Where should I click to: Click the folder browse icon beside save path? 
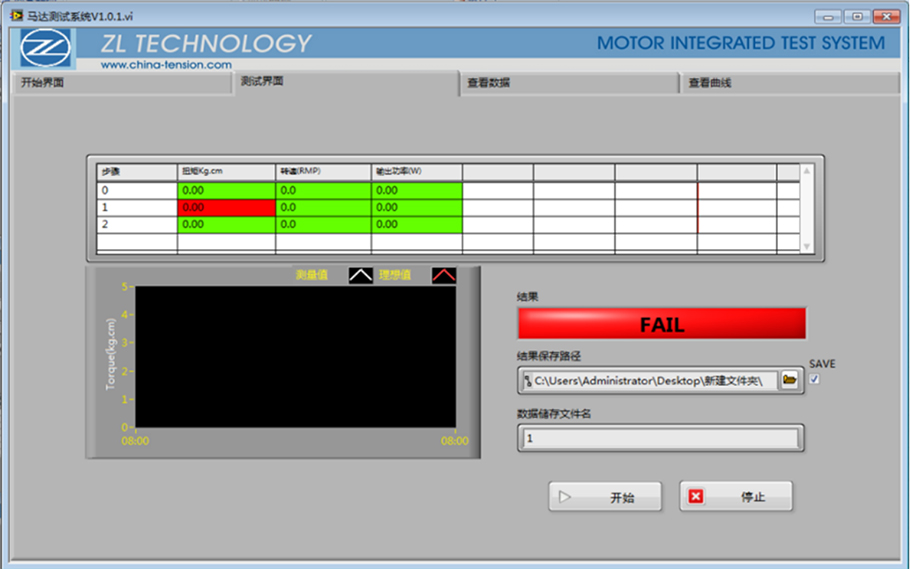coord(790,380)
